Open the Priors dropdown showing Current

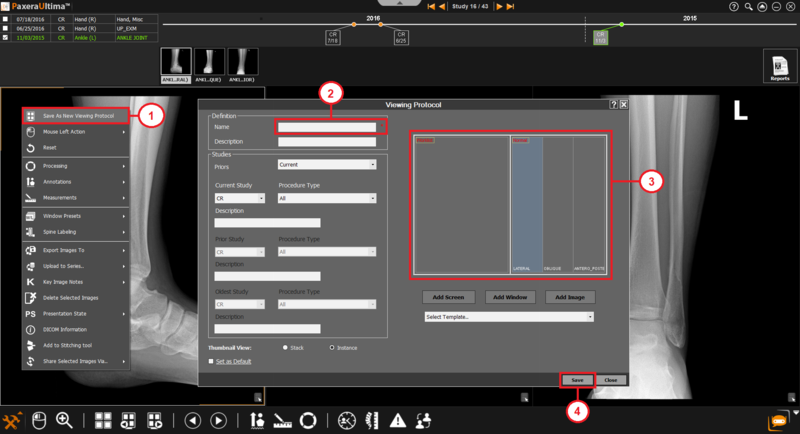(x=326, y=164)
